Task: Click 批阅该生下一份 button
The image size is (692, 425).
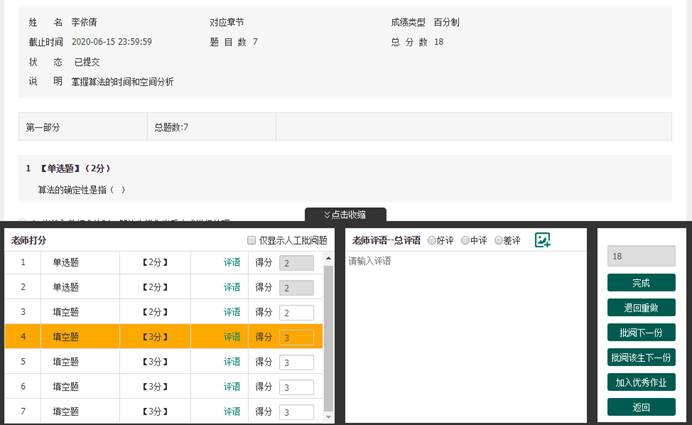Action: (x=640, y=357)
